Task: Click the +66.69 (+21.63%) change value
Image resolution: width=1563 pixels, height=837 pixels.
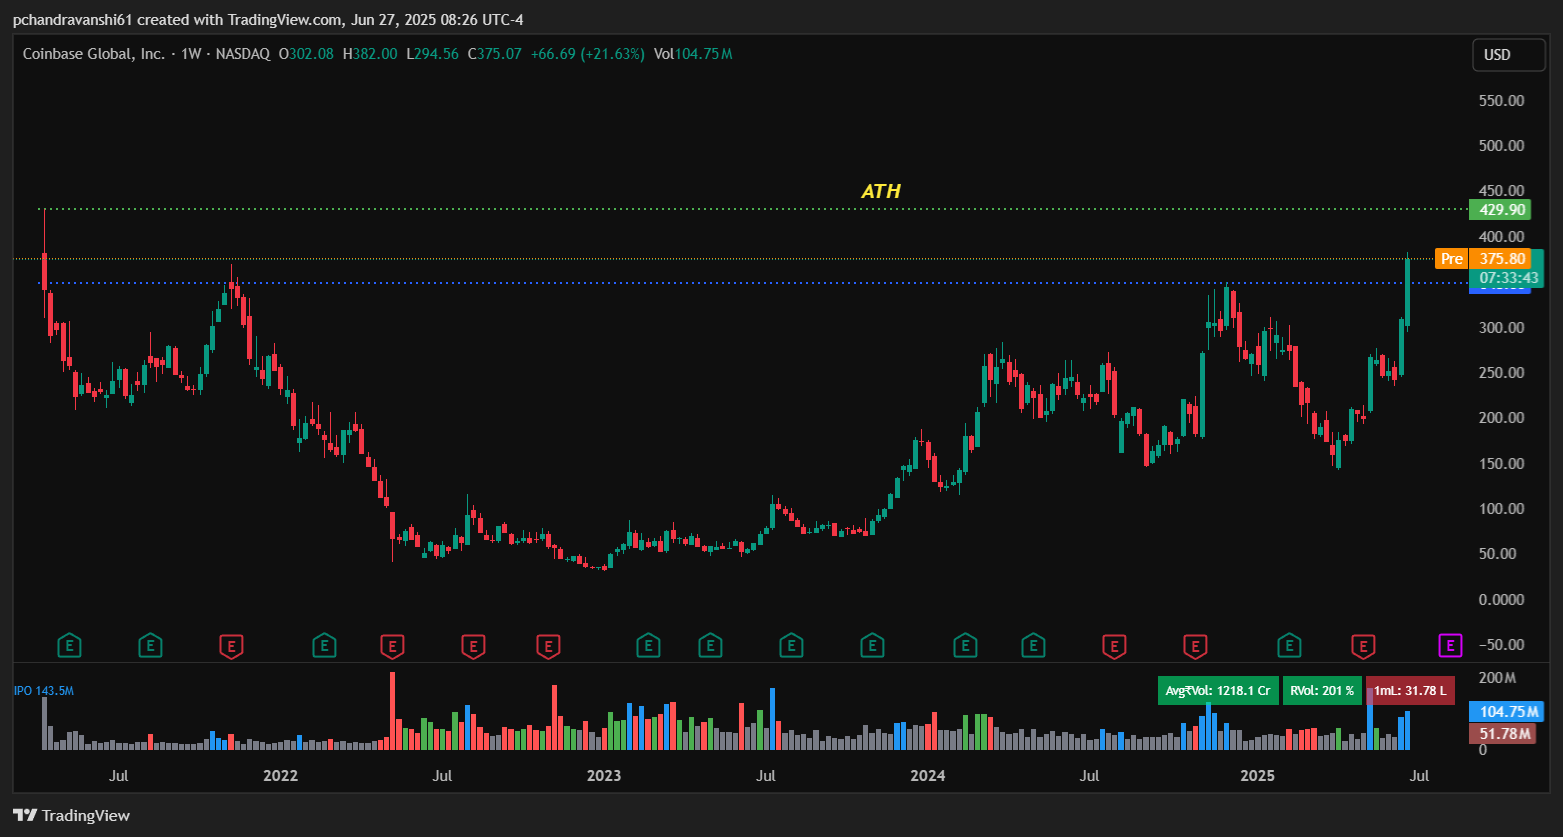Action: pos(587,54)
